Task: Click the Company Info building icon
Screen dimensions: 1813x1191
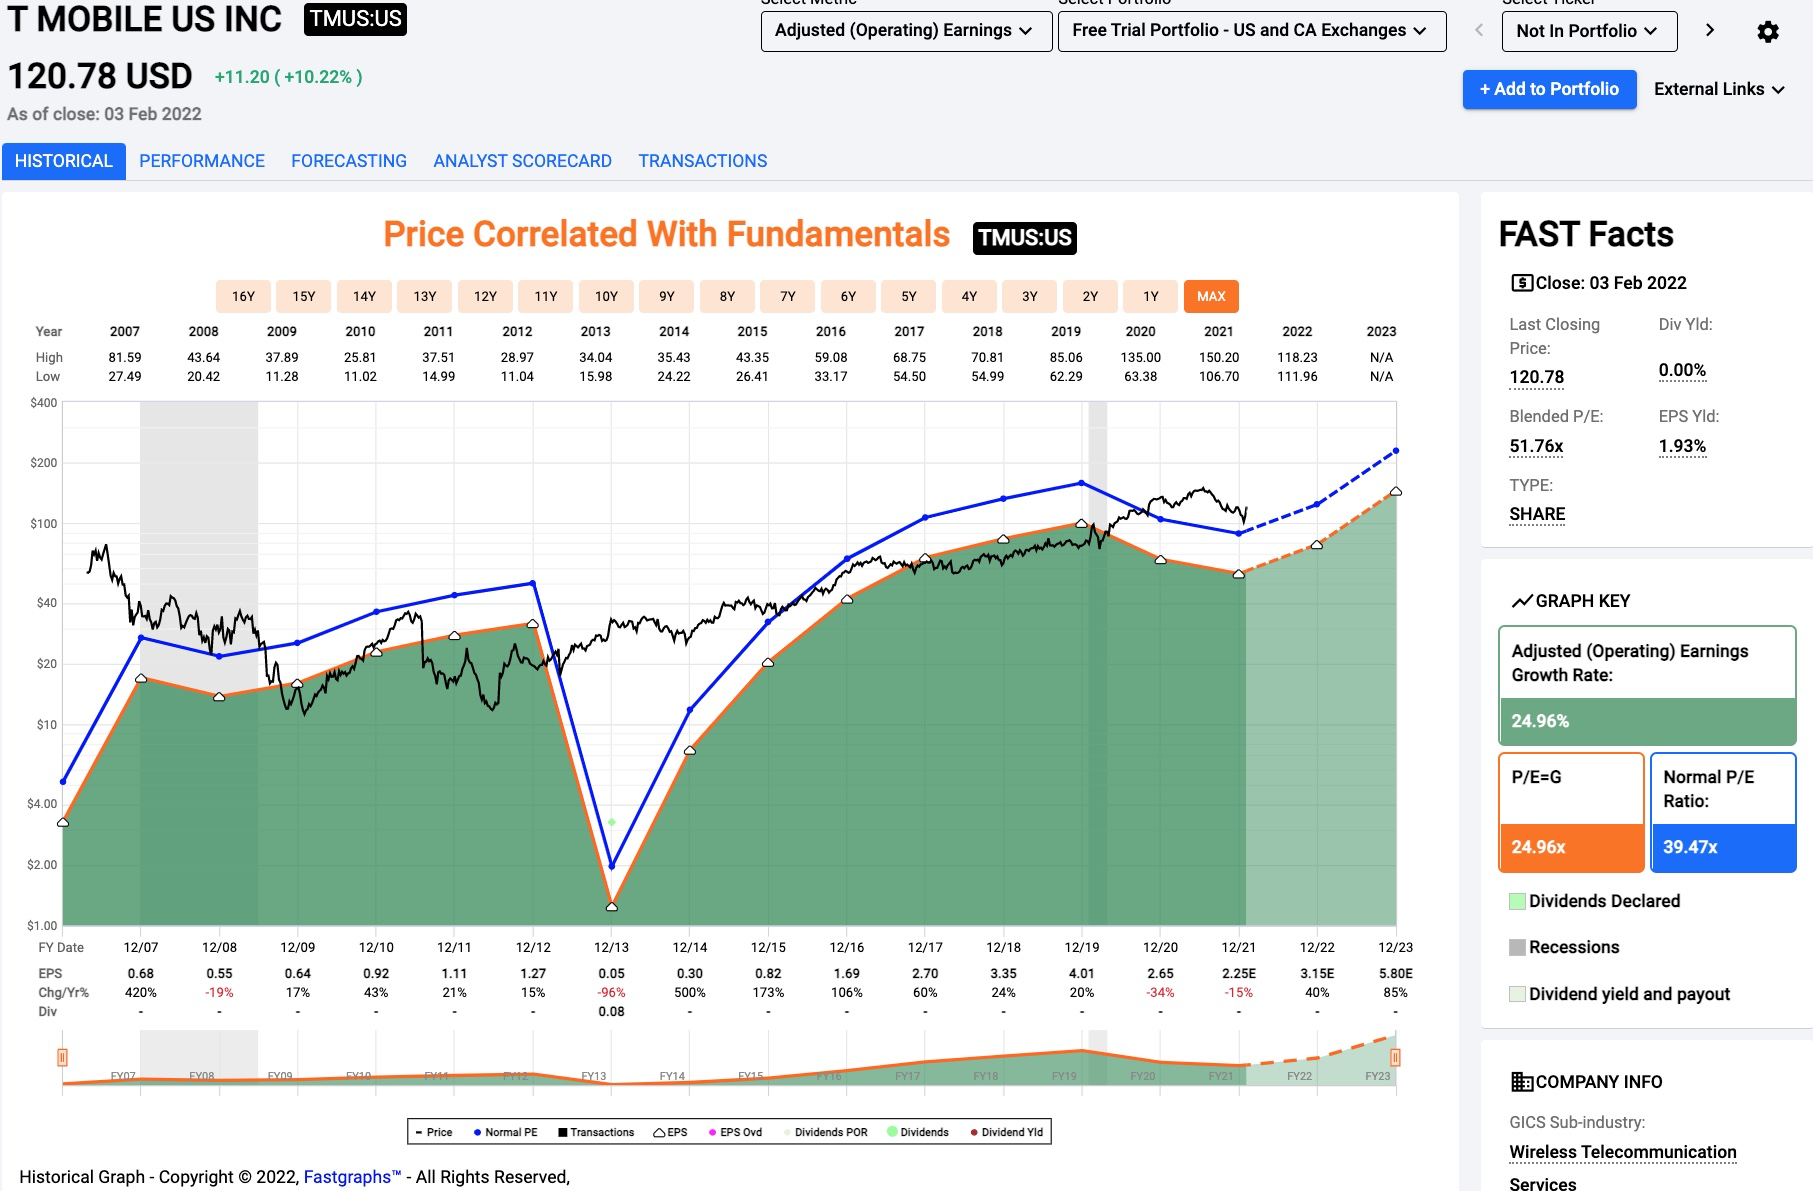Action: coord(1521,1082)
